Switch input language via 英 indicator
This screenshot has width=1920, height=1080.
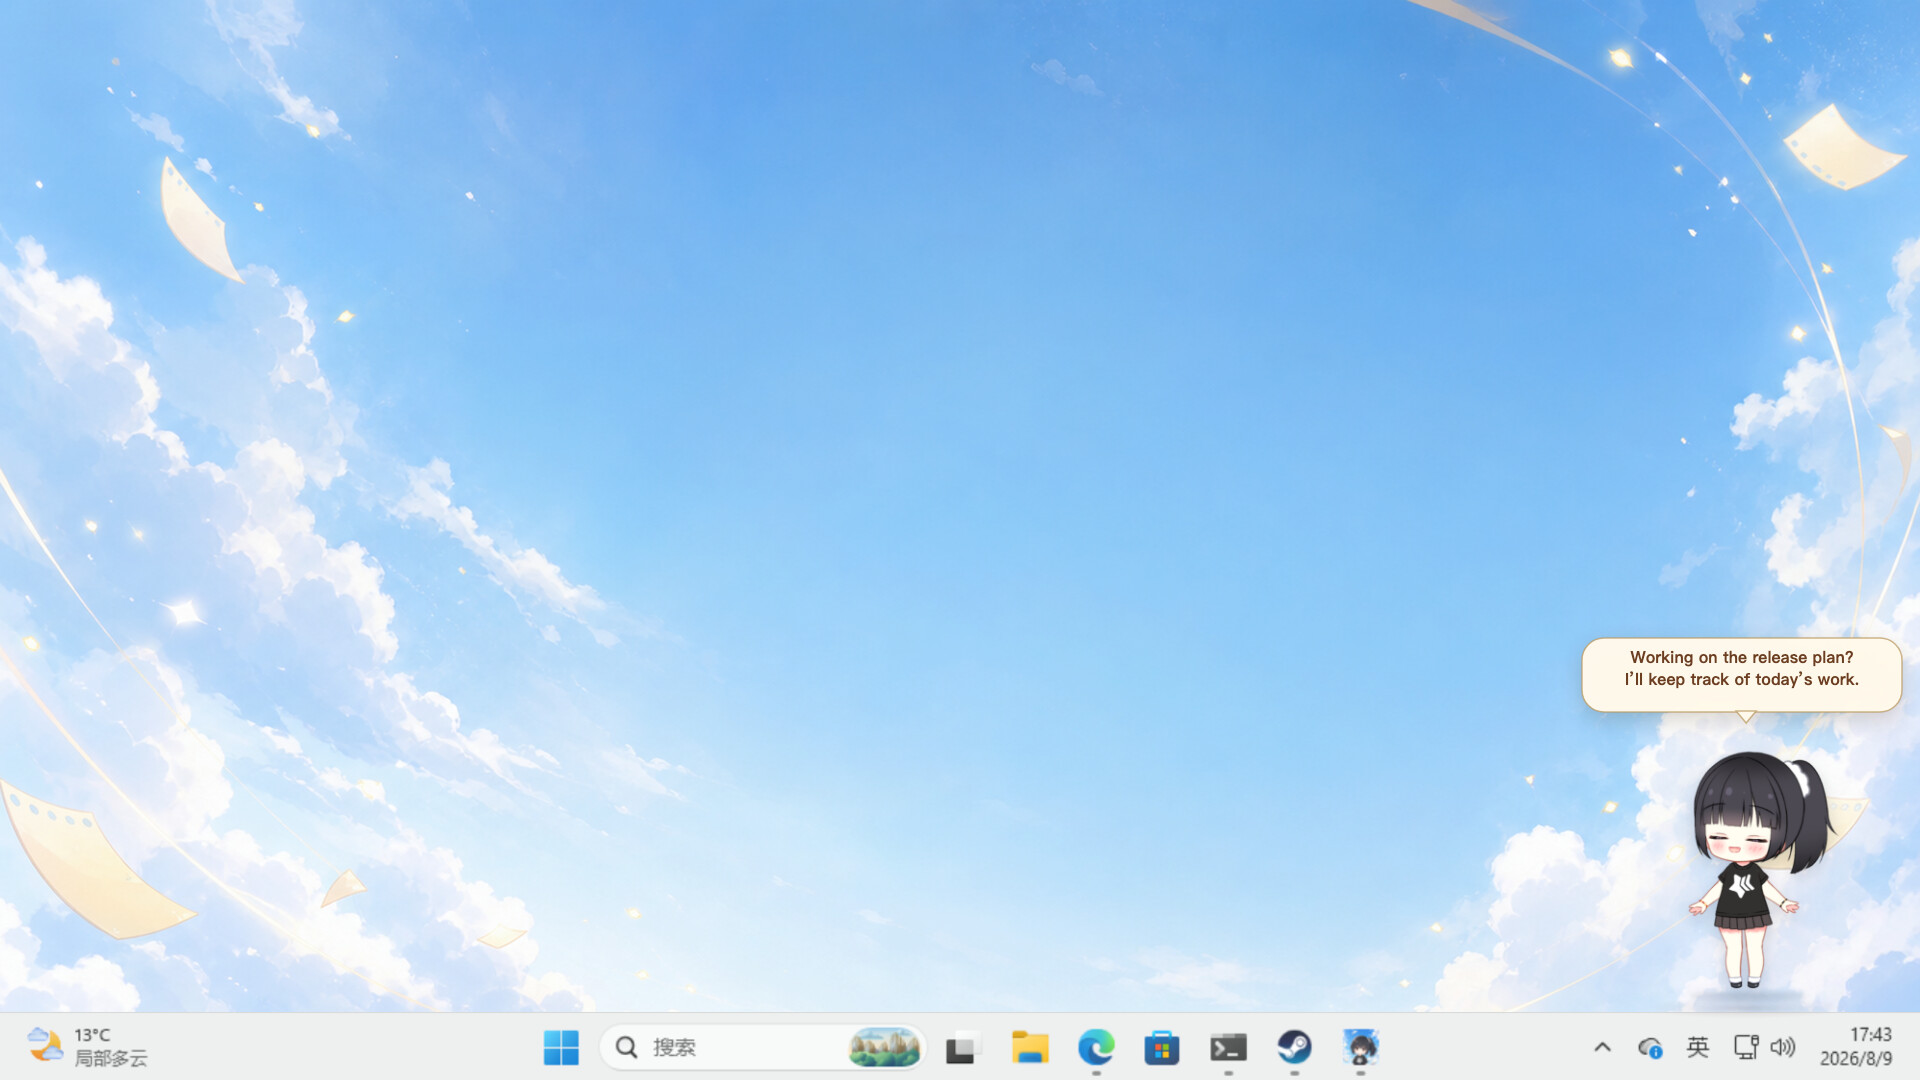coord(1698,1047)
